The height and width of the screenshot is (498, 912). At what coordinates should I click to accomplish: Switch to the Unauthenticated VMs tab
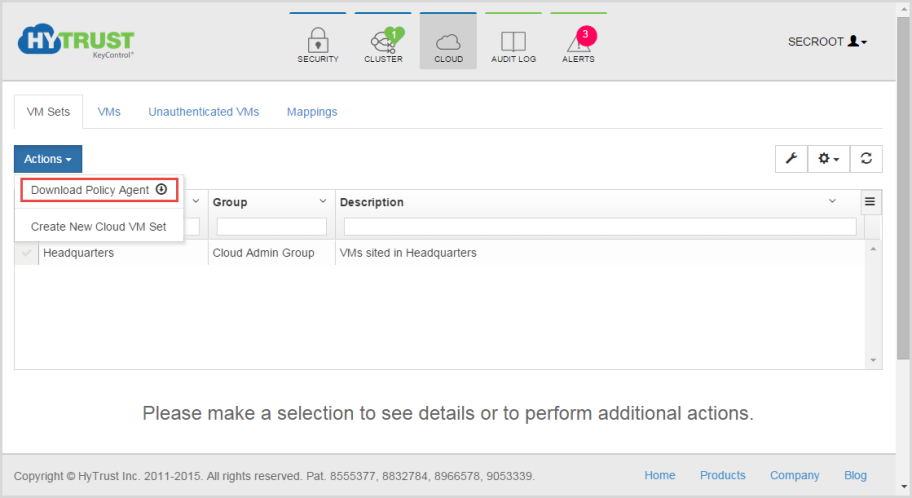pos(204,112)
